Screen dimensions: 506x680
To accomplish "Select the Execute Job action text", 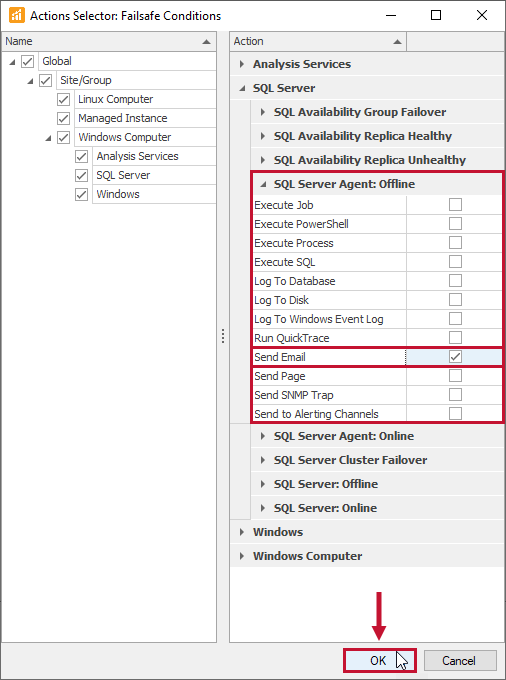I will (x=284, y=205).
